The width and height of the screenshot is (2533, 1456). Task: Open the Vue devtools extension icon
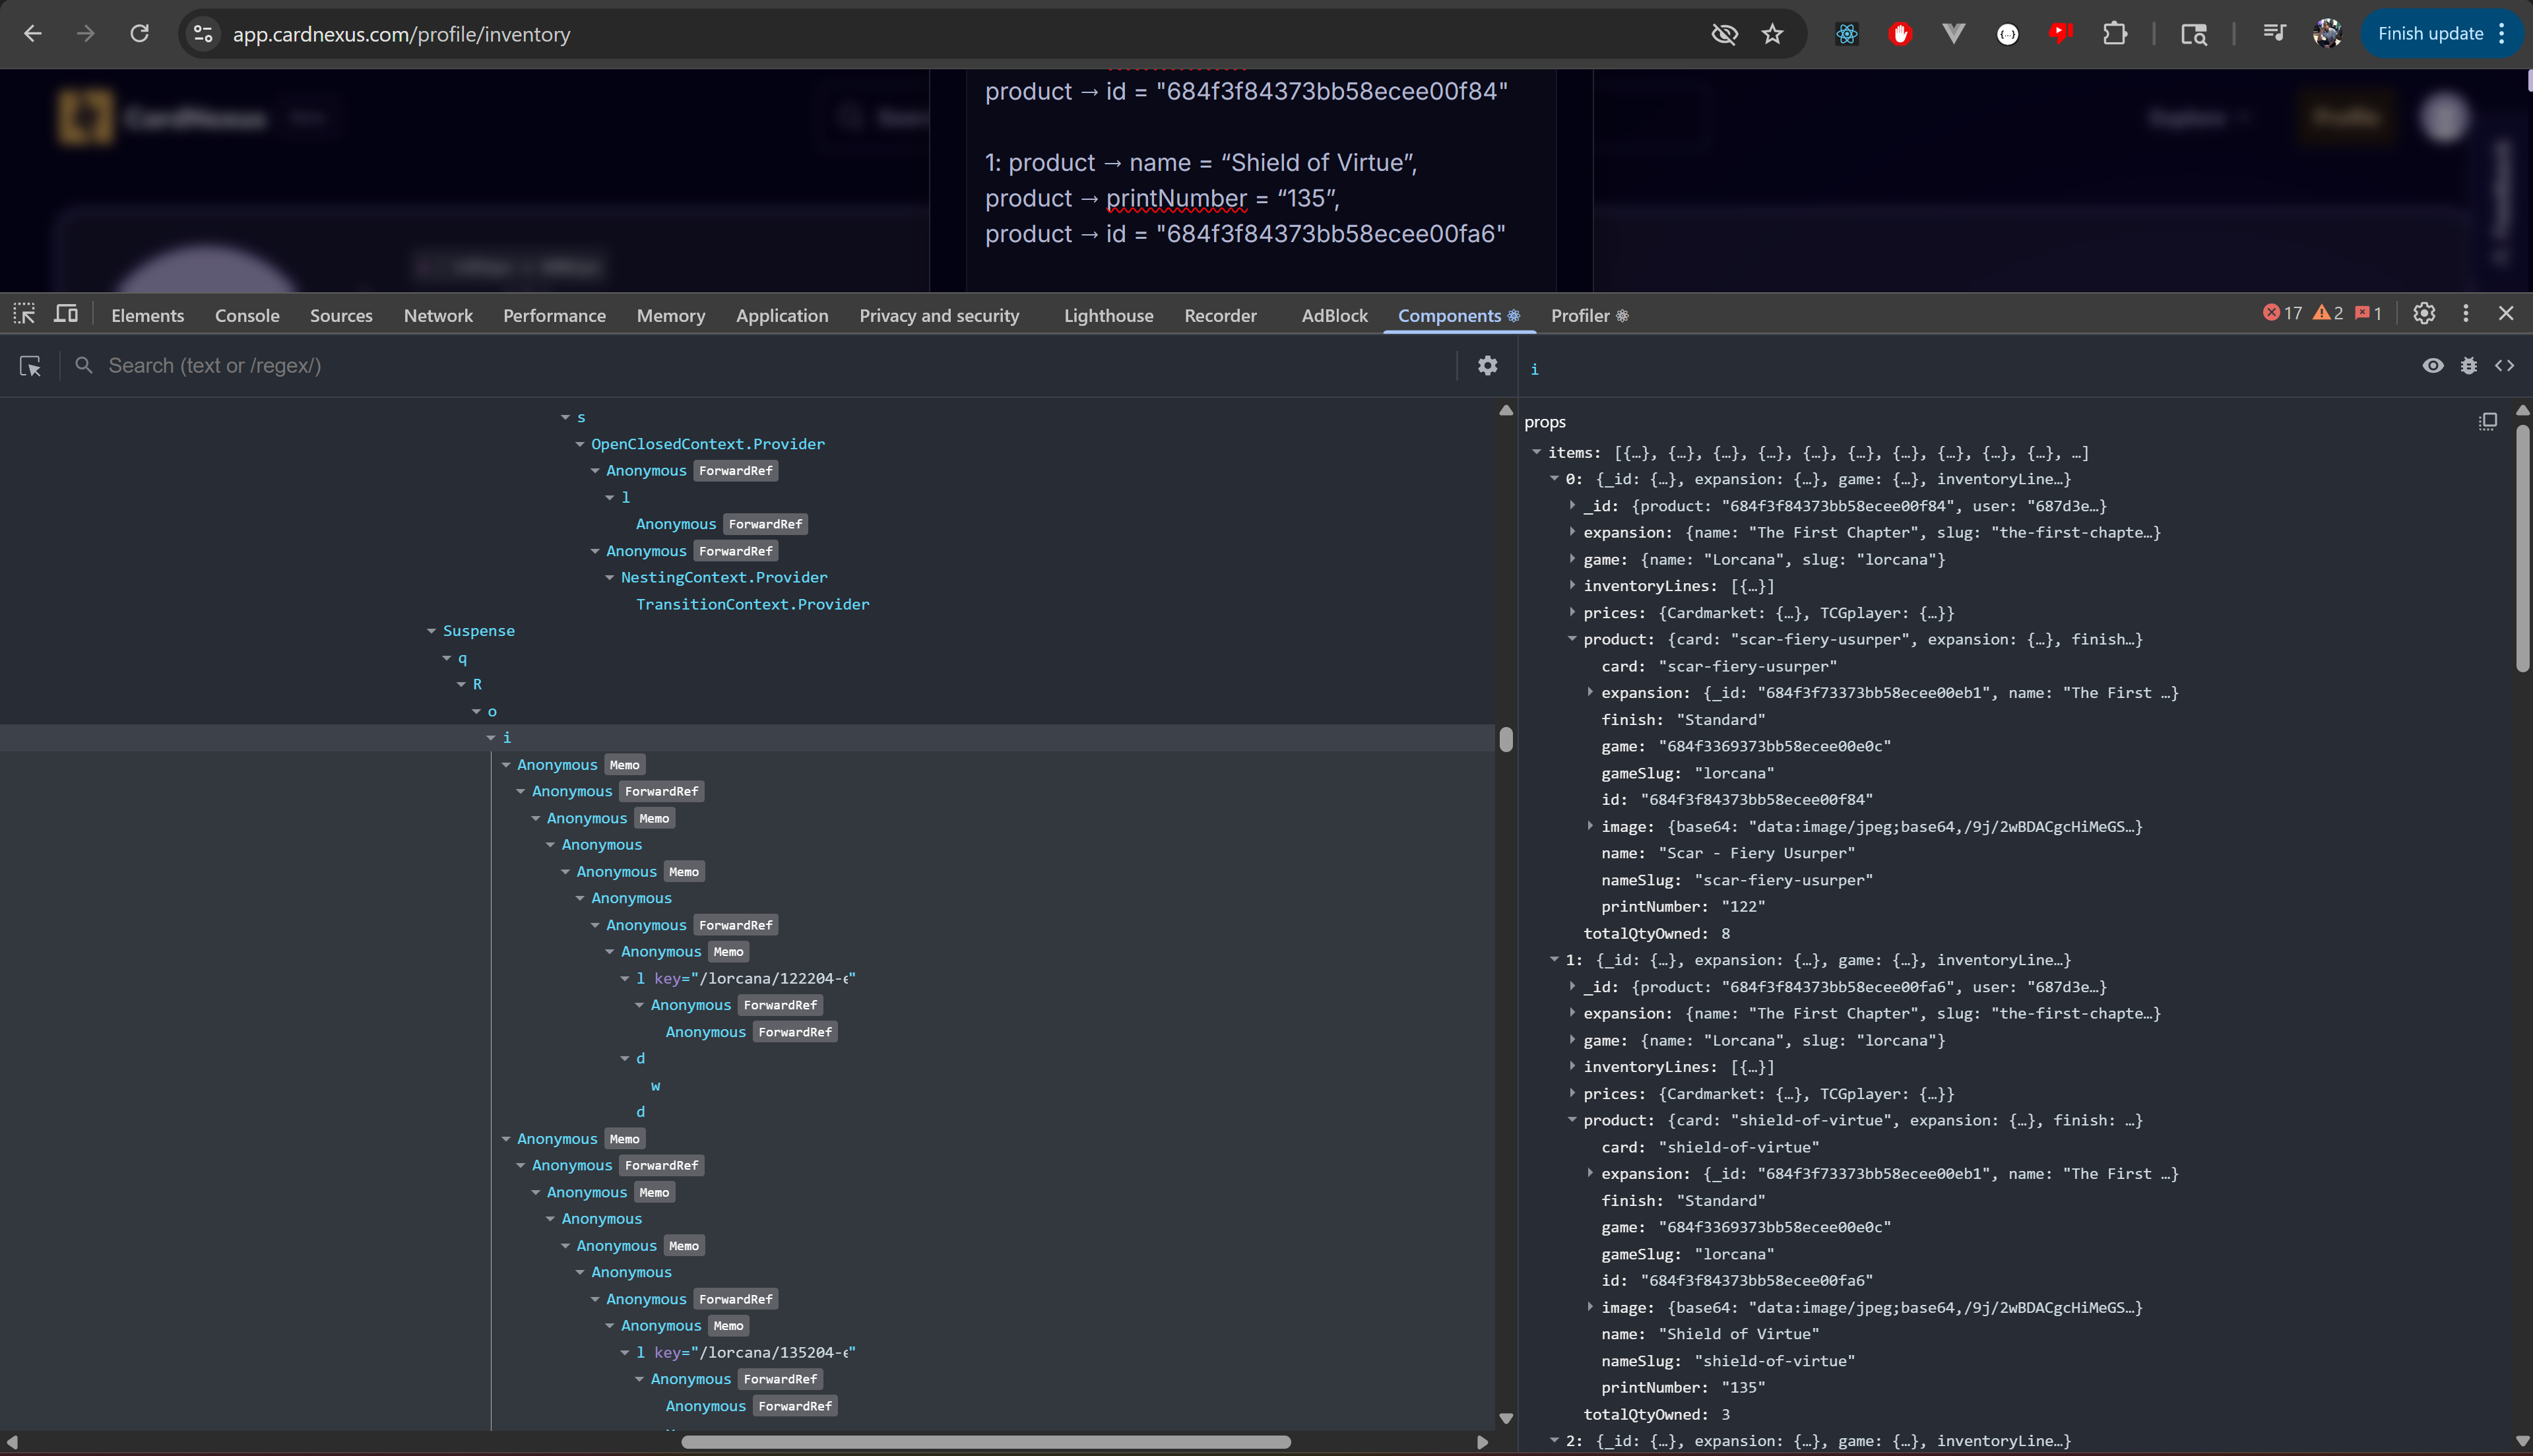1954,34
